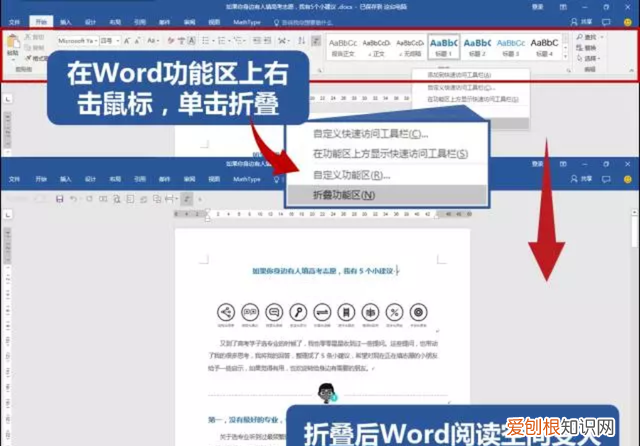Open the Asian Layout dropdown icon
The width and height of the screenshot is (640, 446).
click(x=284, y=41)
